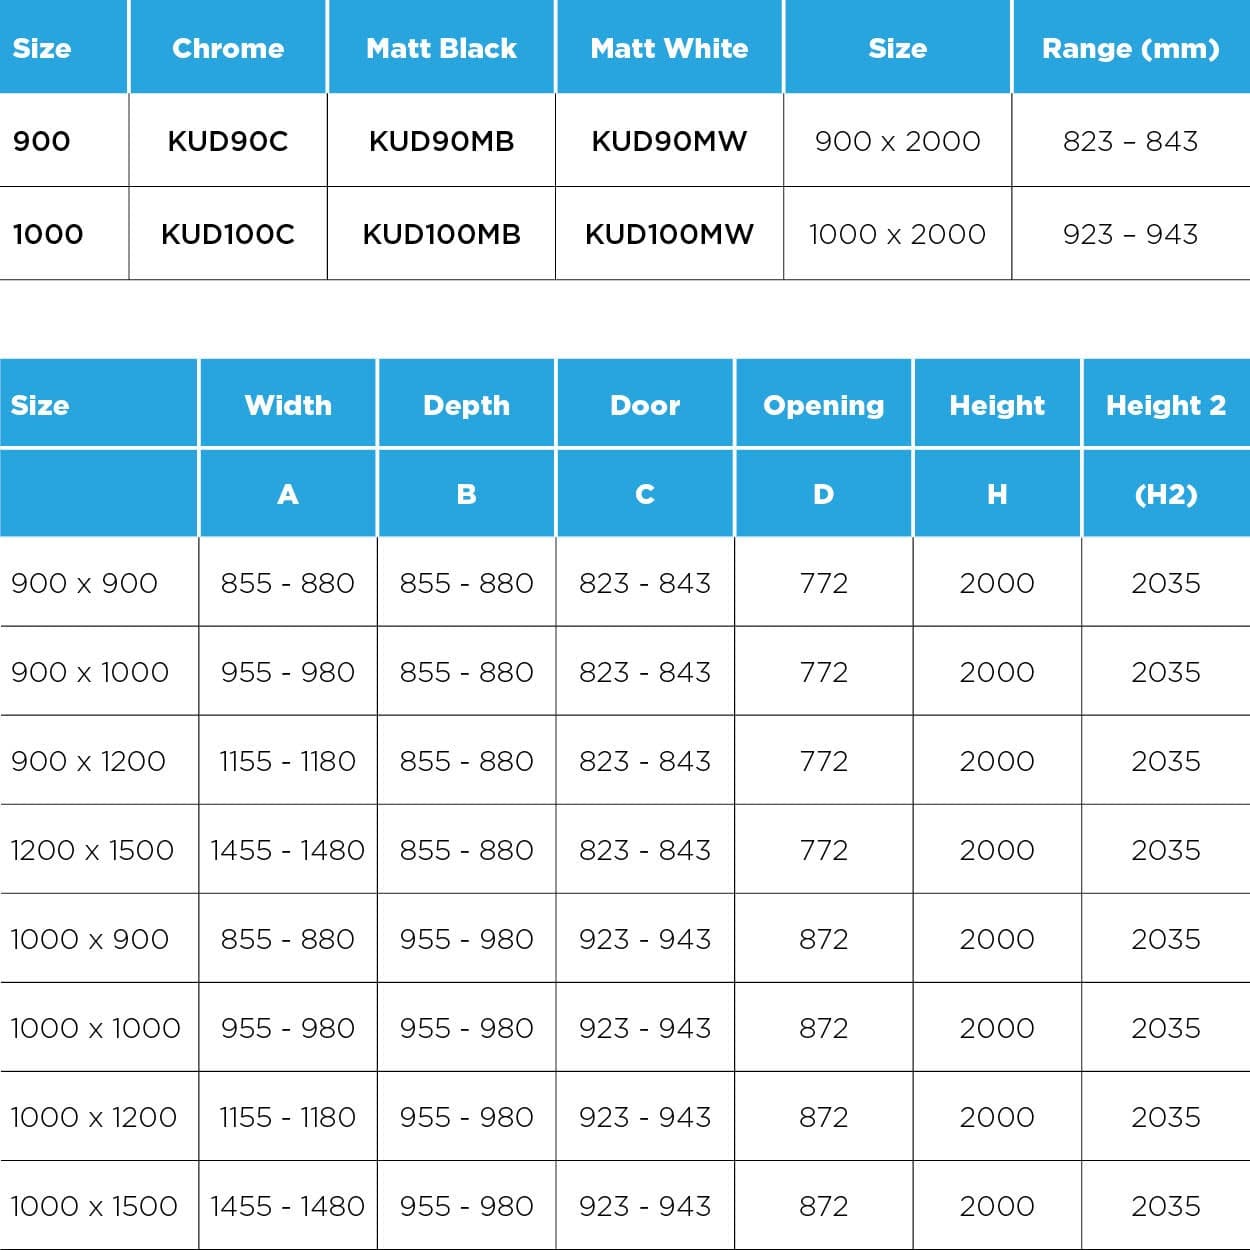Click Door 823 - 843 in 900 x 1200 row
The width and height of the screenshot is (1250, 1250).
coord(645,761)
